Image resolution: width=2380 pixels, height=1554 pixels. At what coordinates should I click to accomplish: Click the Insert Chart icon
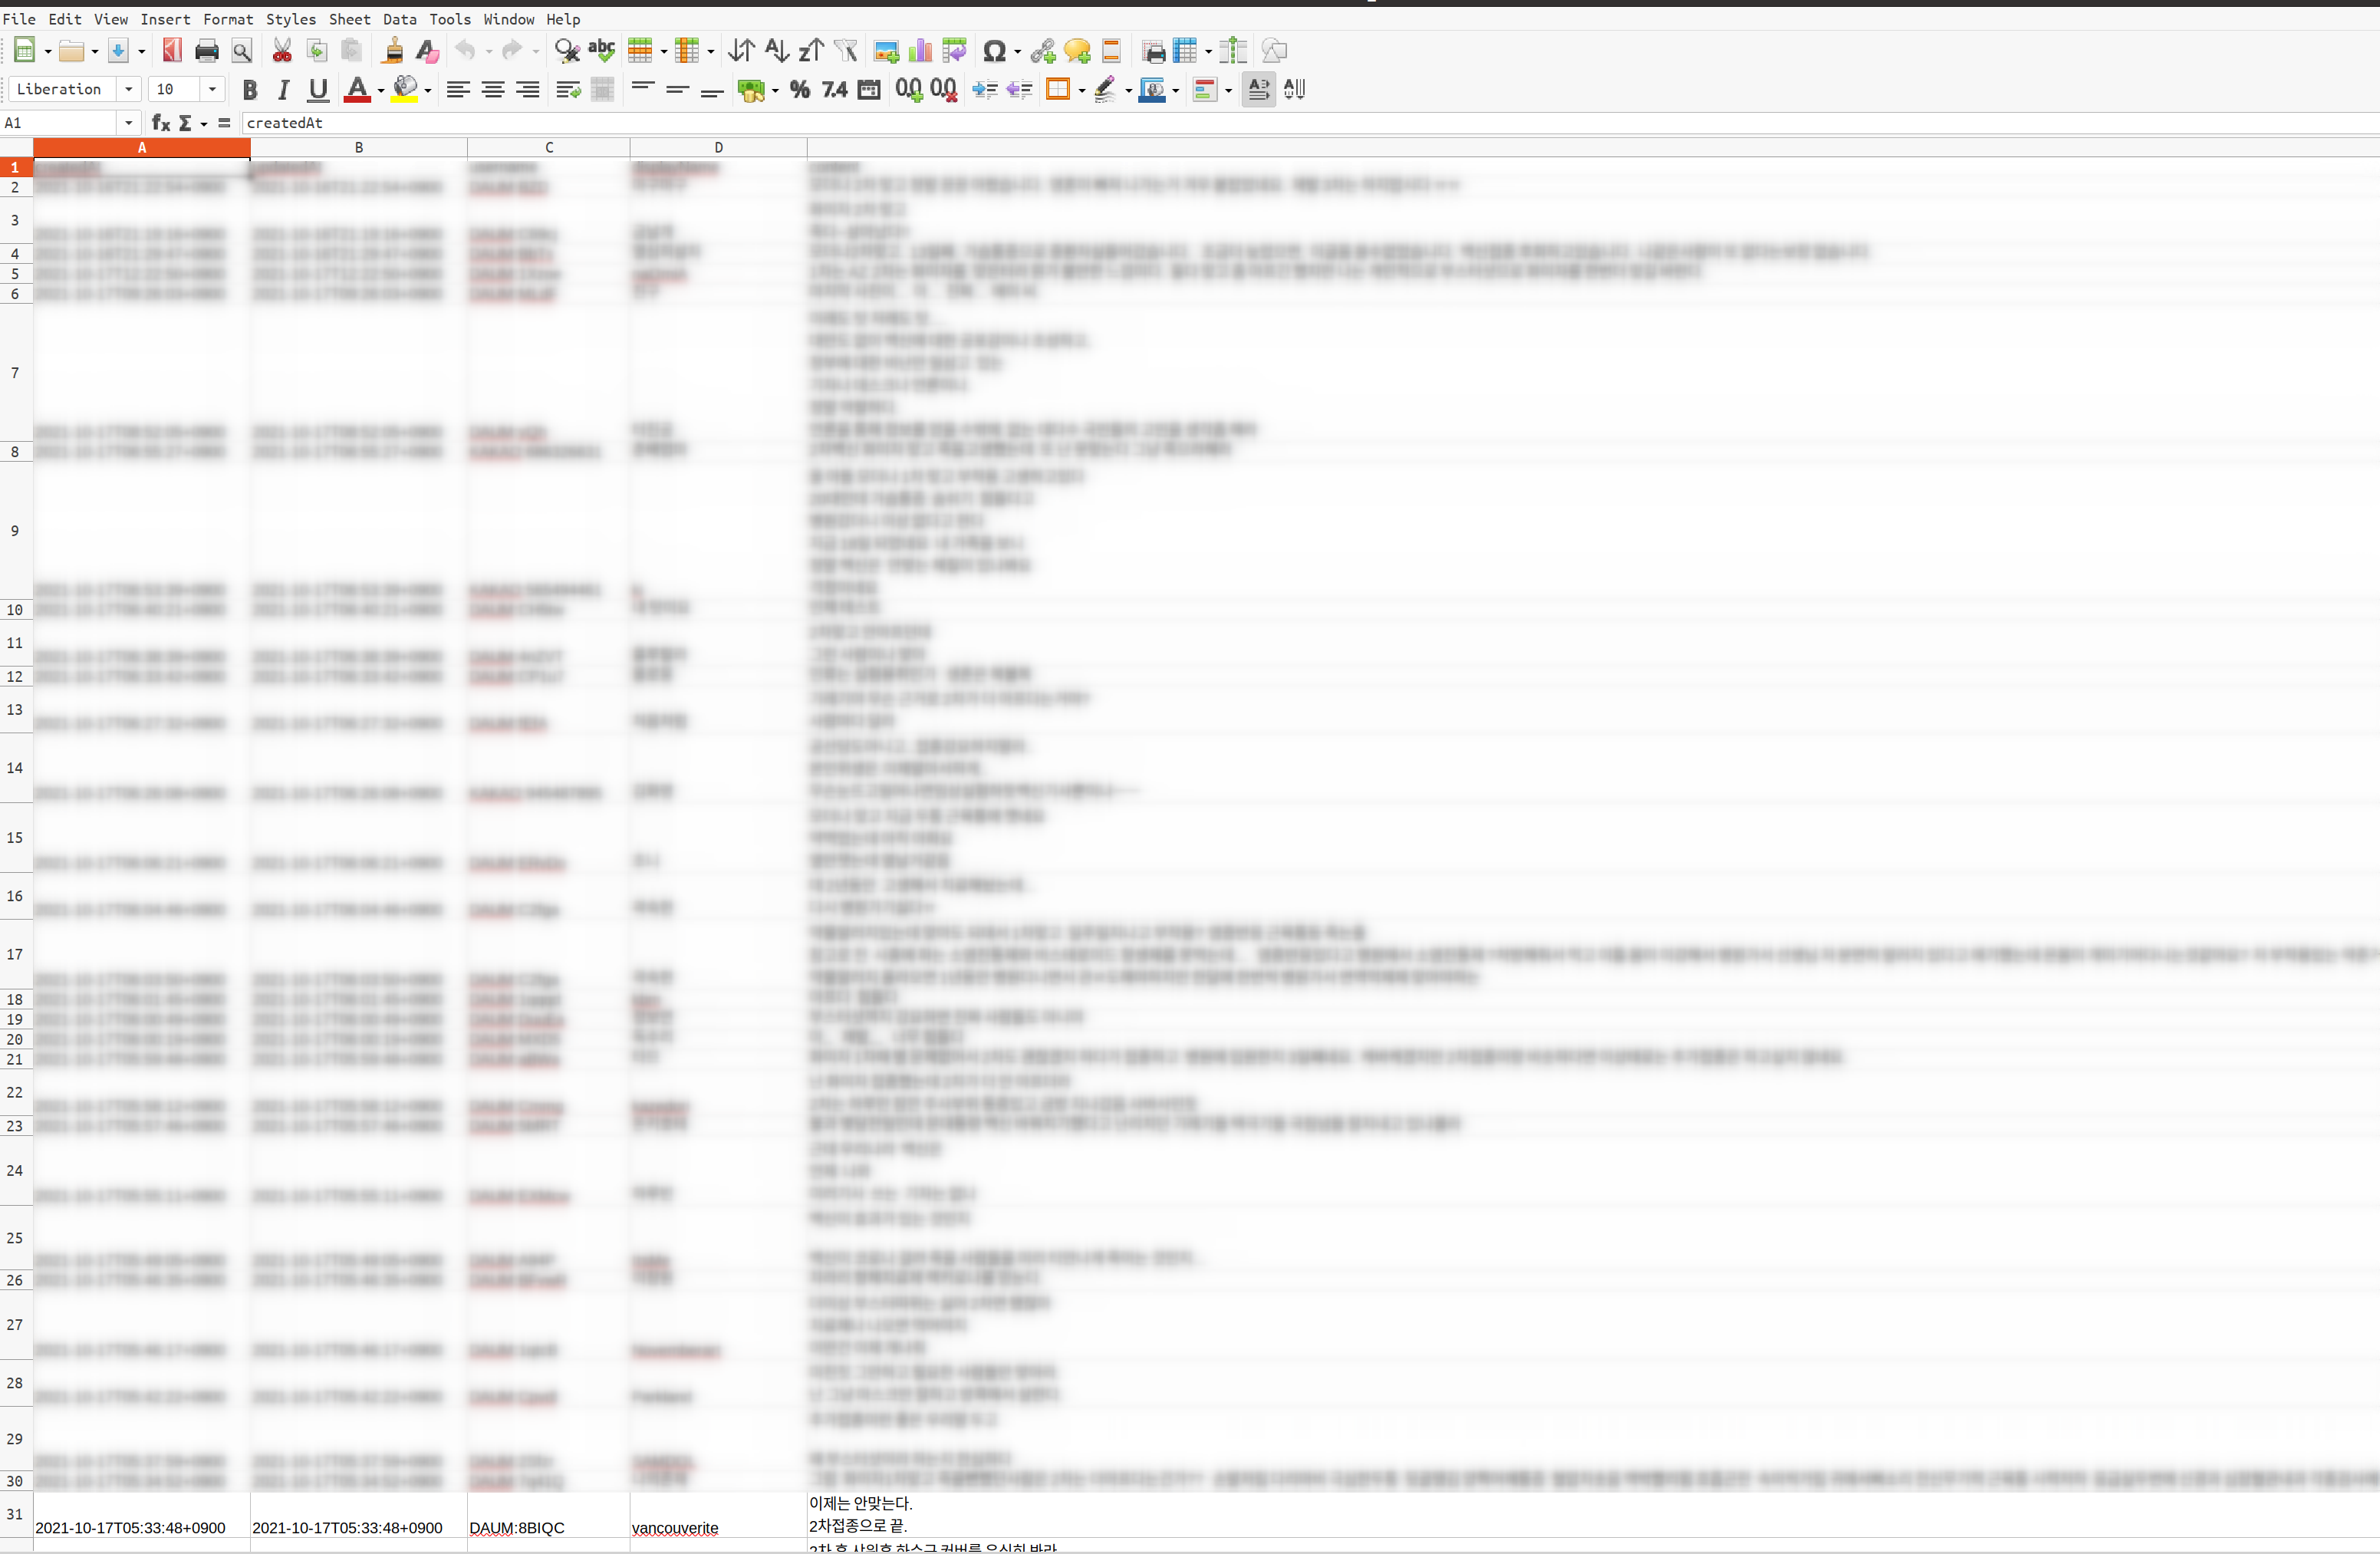[x=920, y=51]
